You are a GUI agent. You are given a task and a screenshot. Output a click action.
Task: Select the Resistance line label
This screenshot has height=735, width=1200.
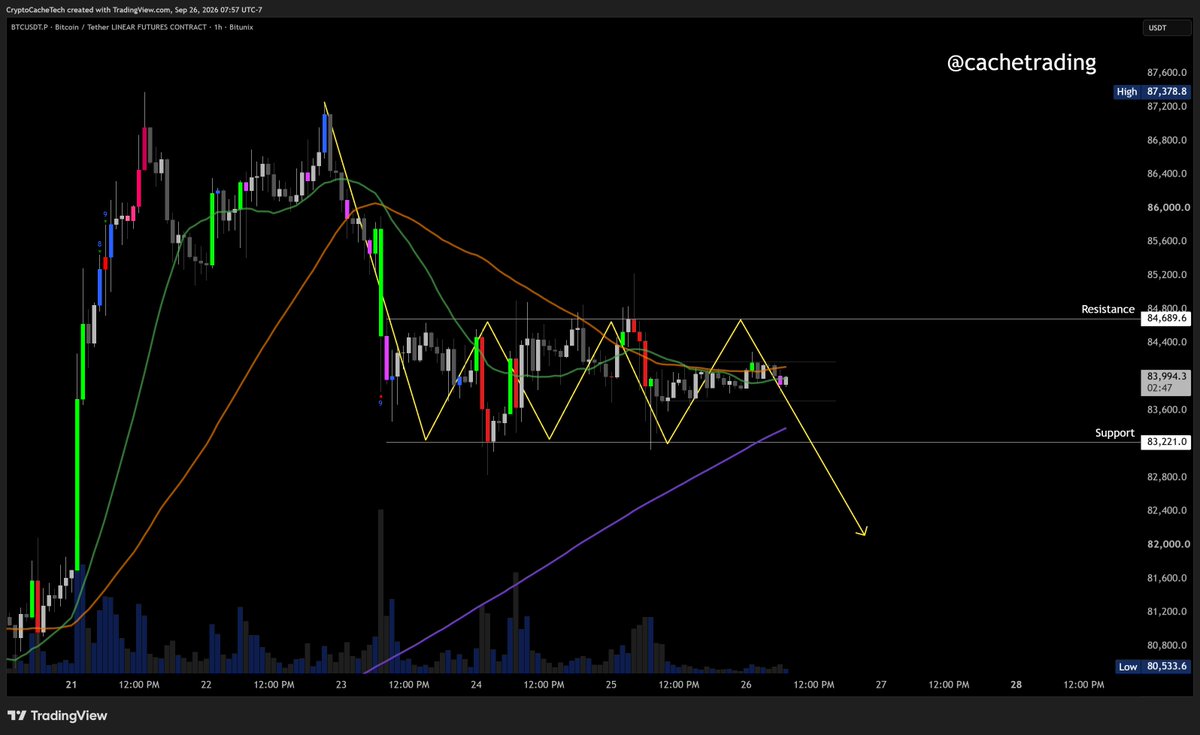1108,310
